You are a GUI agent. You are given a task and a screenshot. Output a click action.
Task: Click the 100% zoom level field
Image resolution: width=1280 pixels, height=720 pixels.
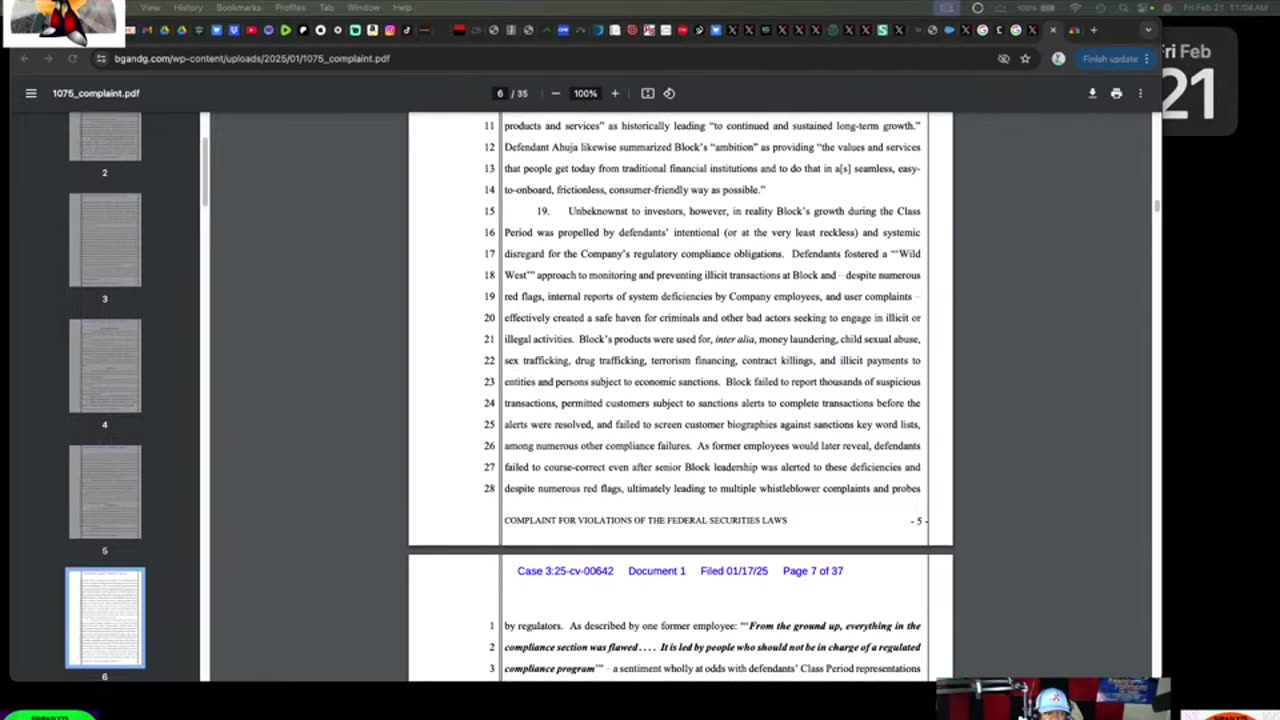pos(585,93)
